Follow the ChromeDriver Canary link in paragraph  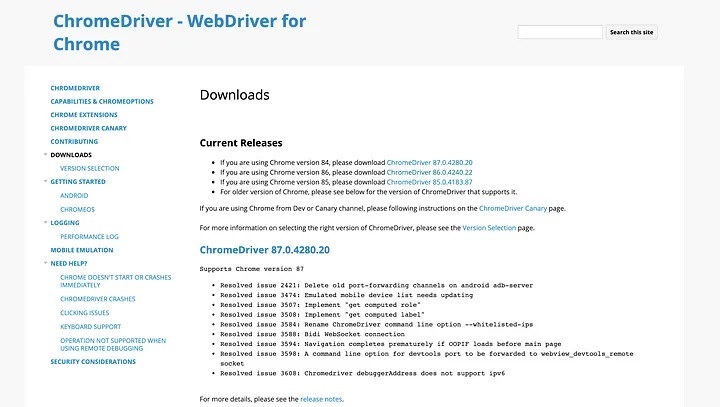(x=513, y=209)
